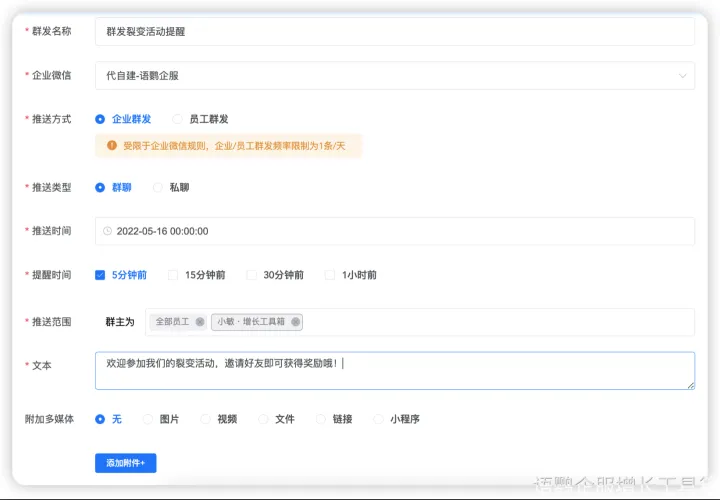The height and width of the screenshot is (500, 720).
Task: Uncheck the 5分钟前 reminder checkbox
Action: point(100,275)
